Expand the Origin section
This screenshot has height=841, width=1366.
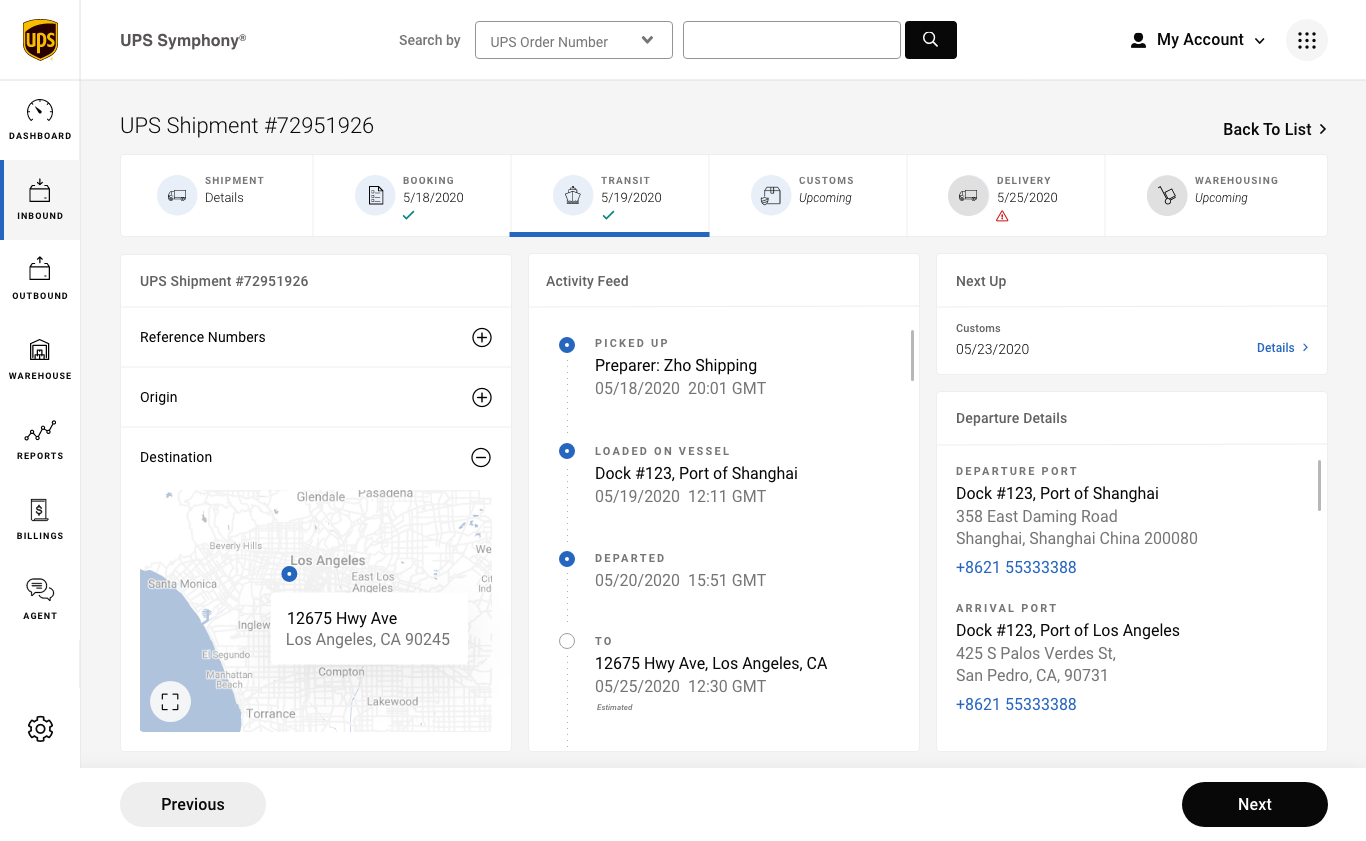(x=481, y=398)
